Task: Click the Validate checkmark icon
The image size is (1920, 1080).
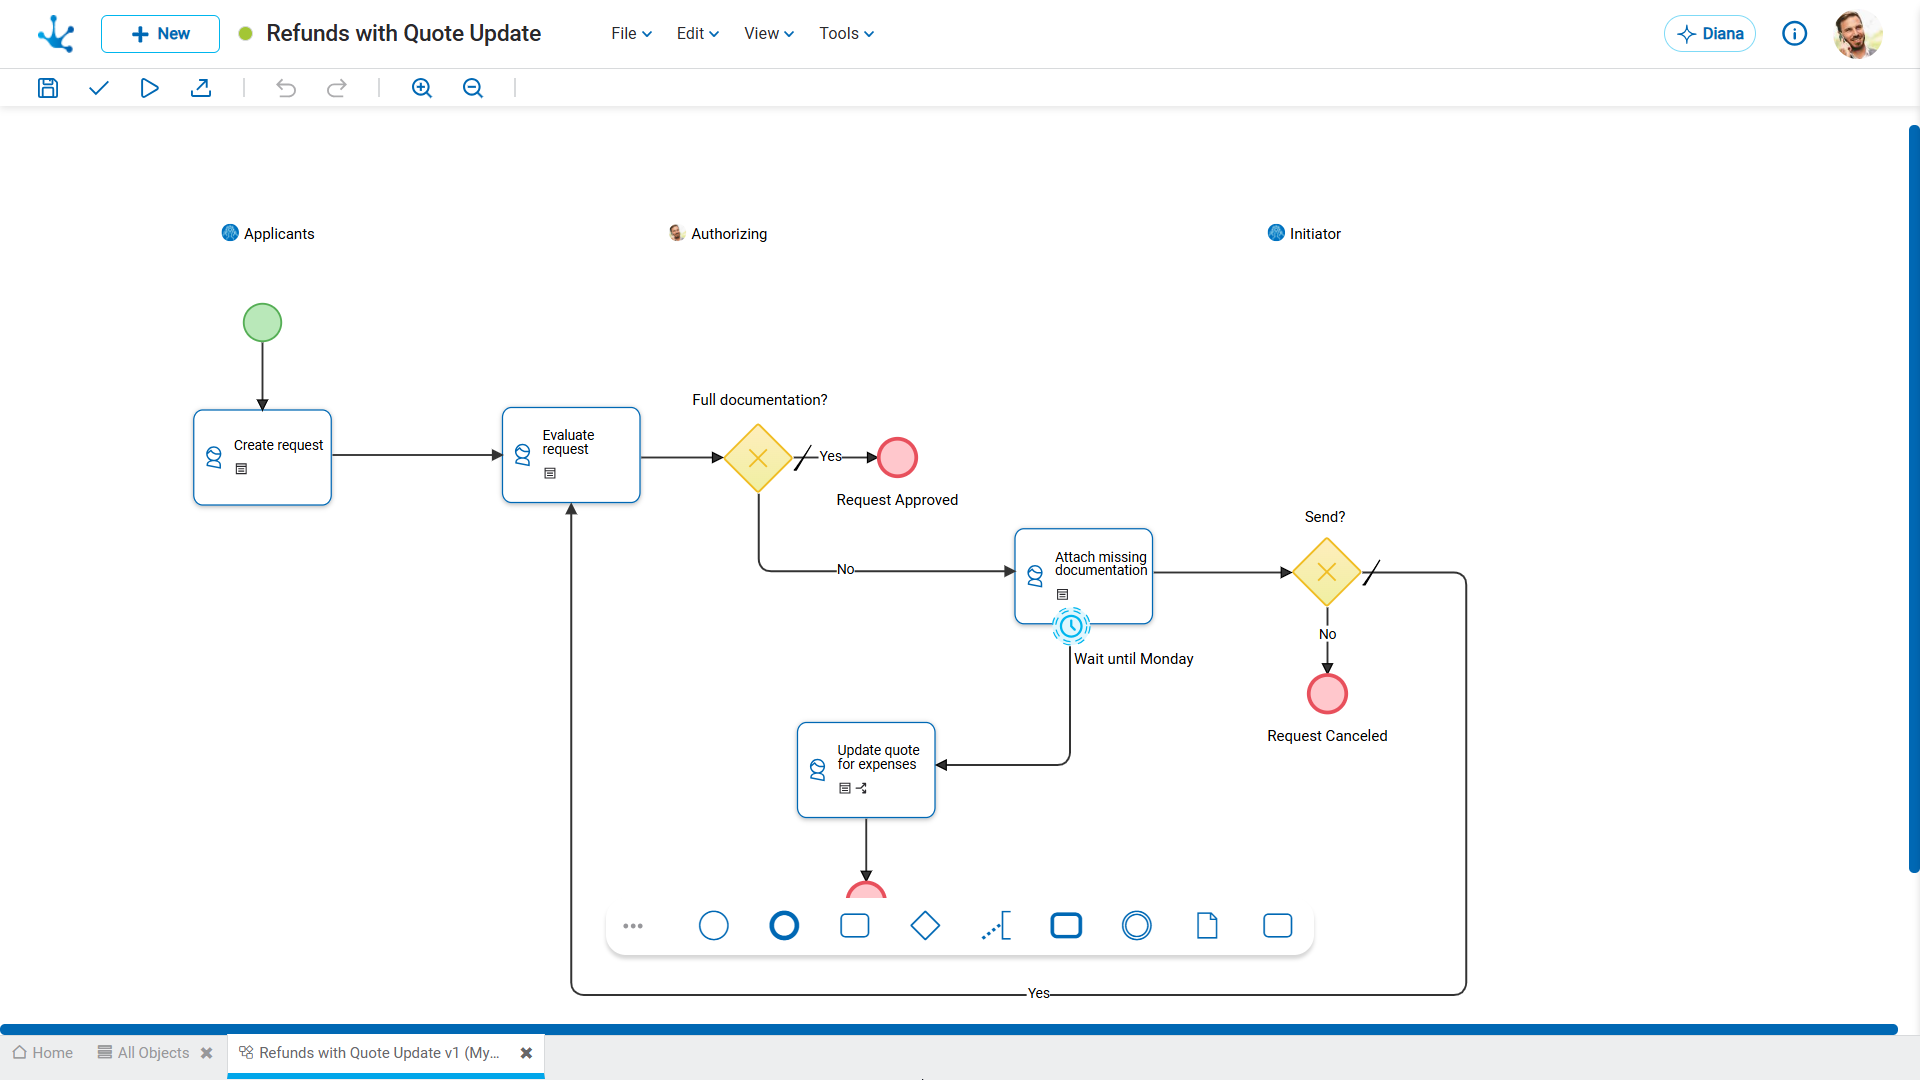Action: point(98,88)
